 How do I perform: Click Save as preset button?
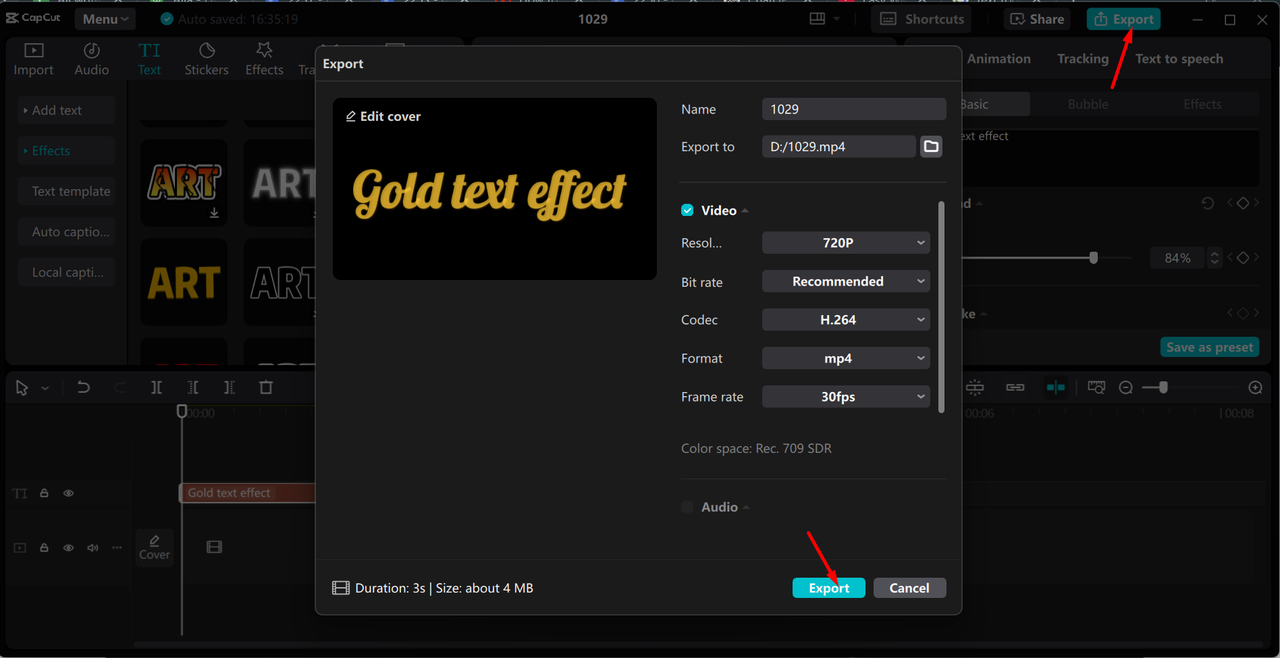1210,347
